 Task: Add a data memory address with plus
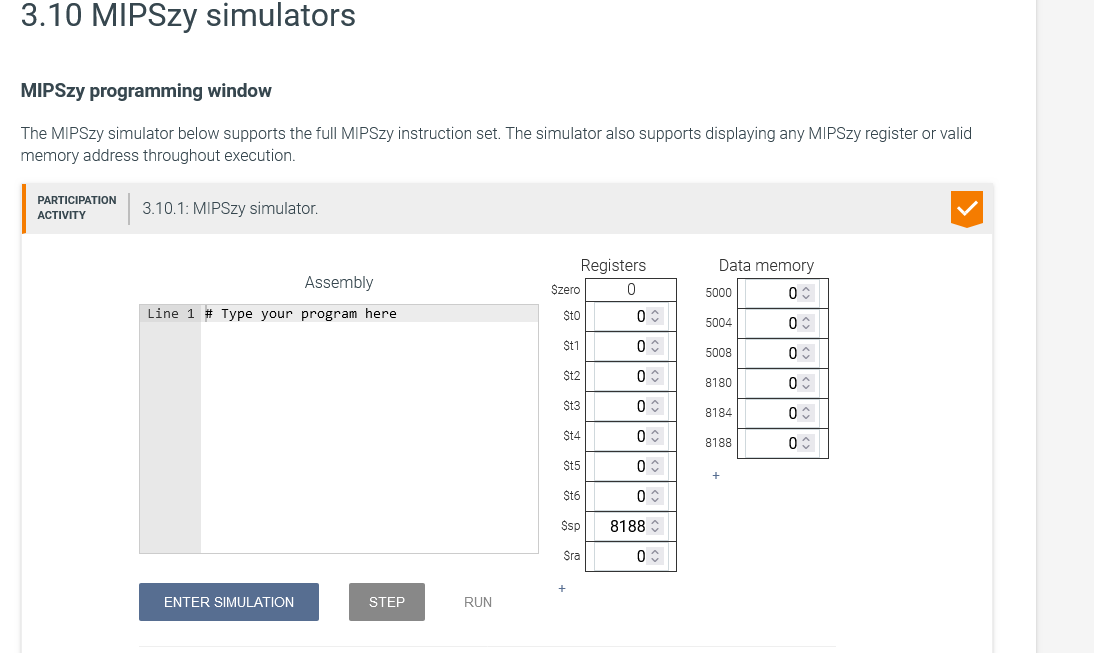(716, 475)
